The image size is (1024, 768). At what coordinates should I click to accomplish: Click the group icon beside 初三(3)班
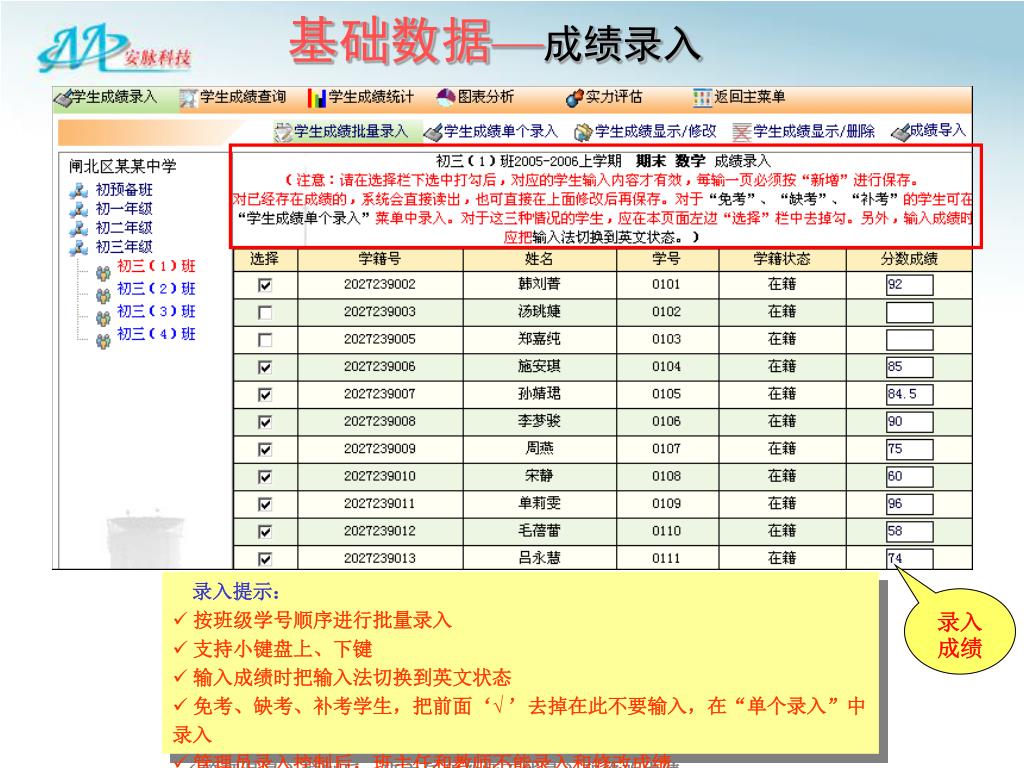[x=103, y=318]
